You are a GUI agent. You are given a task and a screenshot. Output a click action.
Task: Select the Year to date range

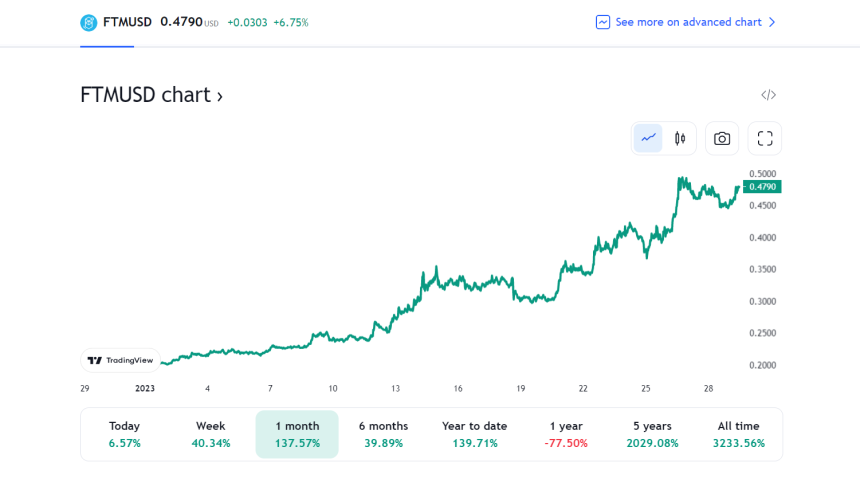(x=474, y=434)
